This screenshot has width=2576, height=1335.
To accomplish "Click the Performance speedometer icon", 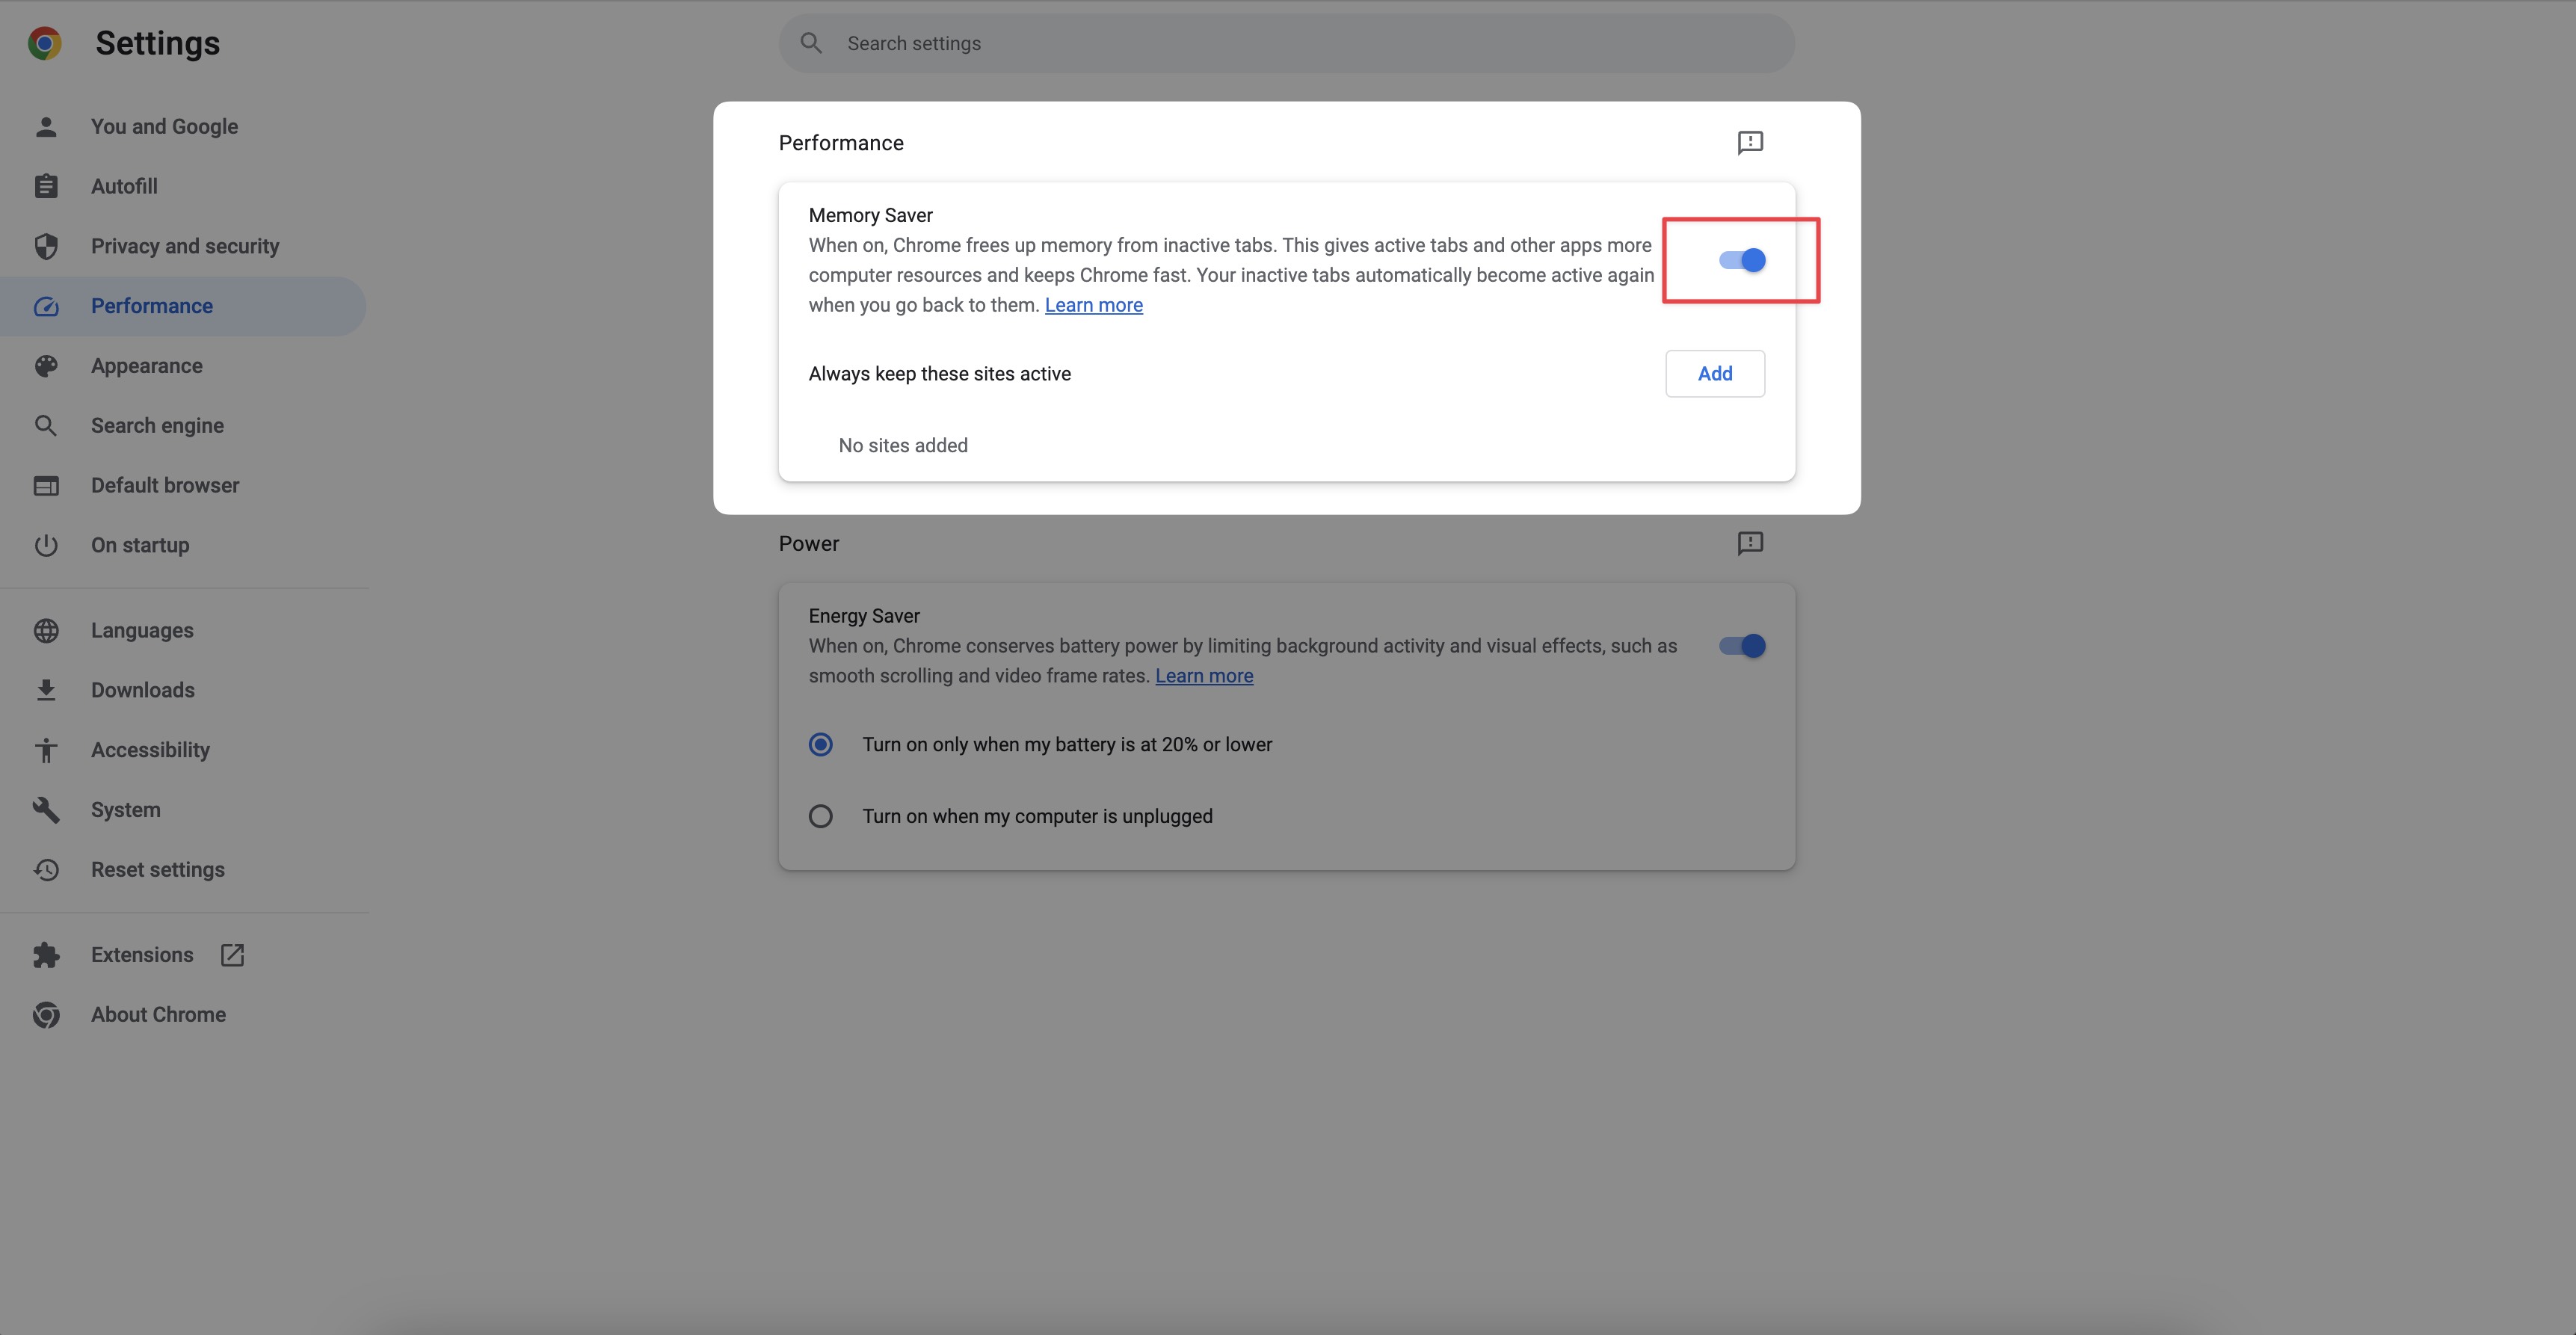I will (46, 306).
